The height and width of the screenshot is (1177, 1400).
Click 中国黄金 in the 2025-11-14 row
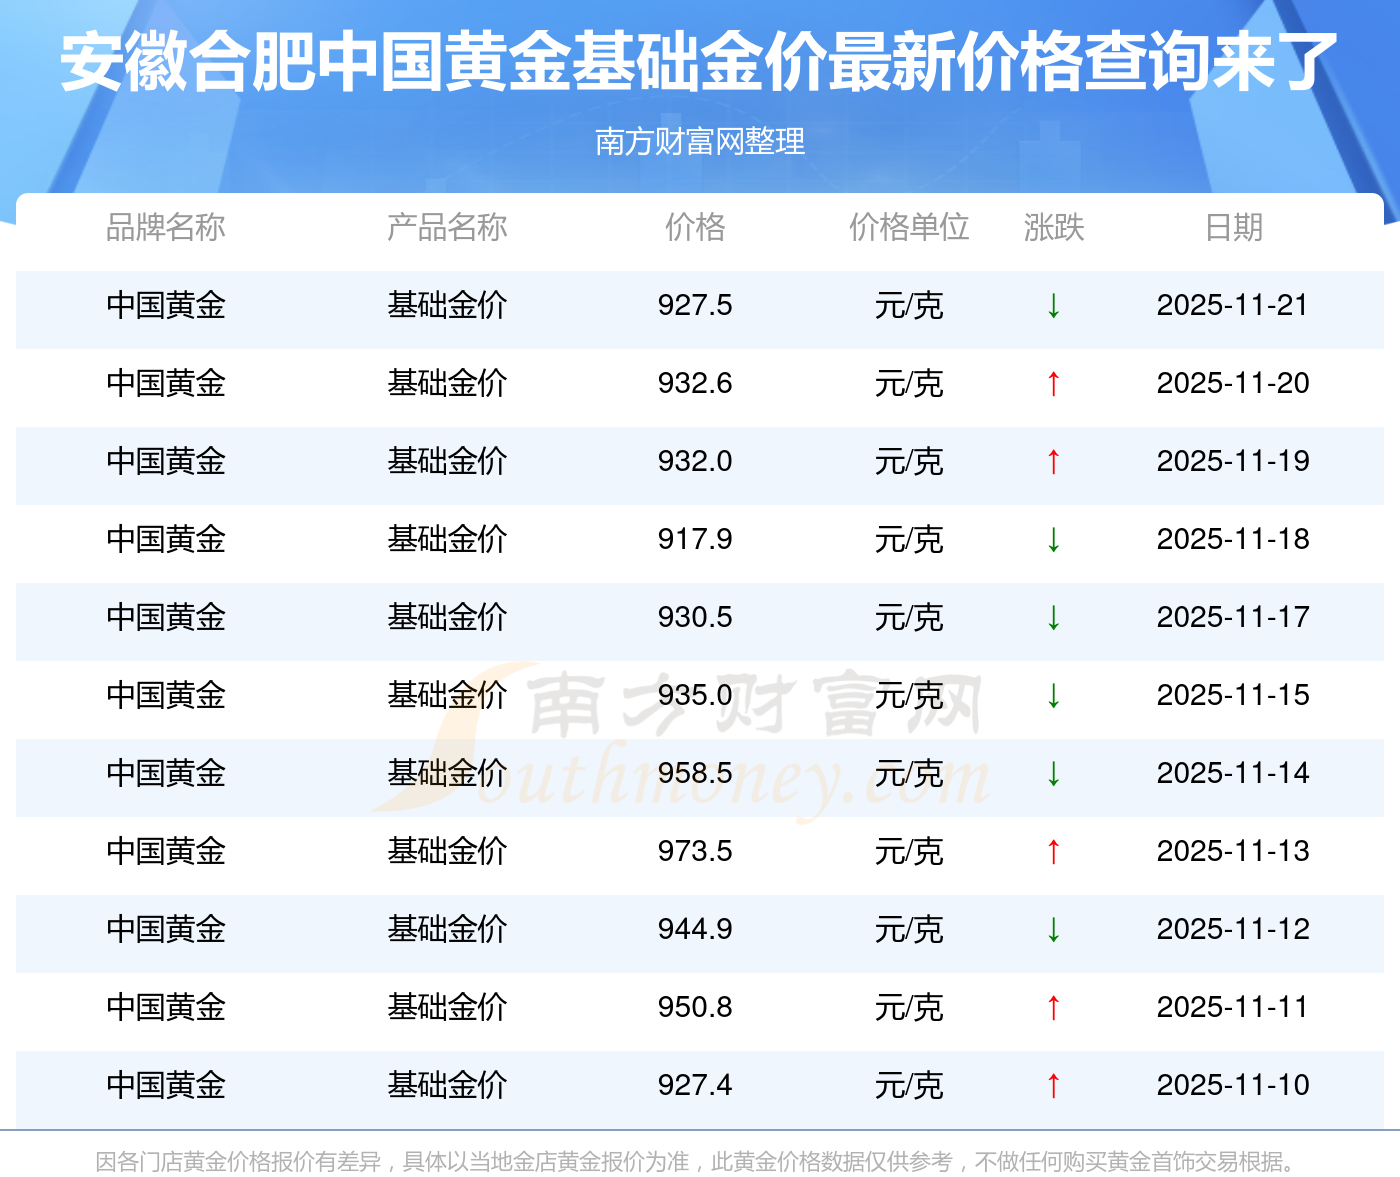click(166, 773)
